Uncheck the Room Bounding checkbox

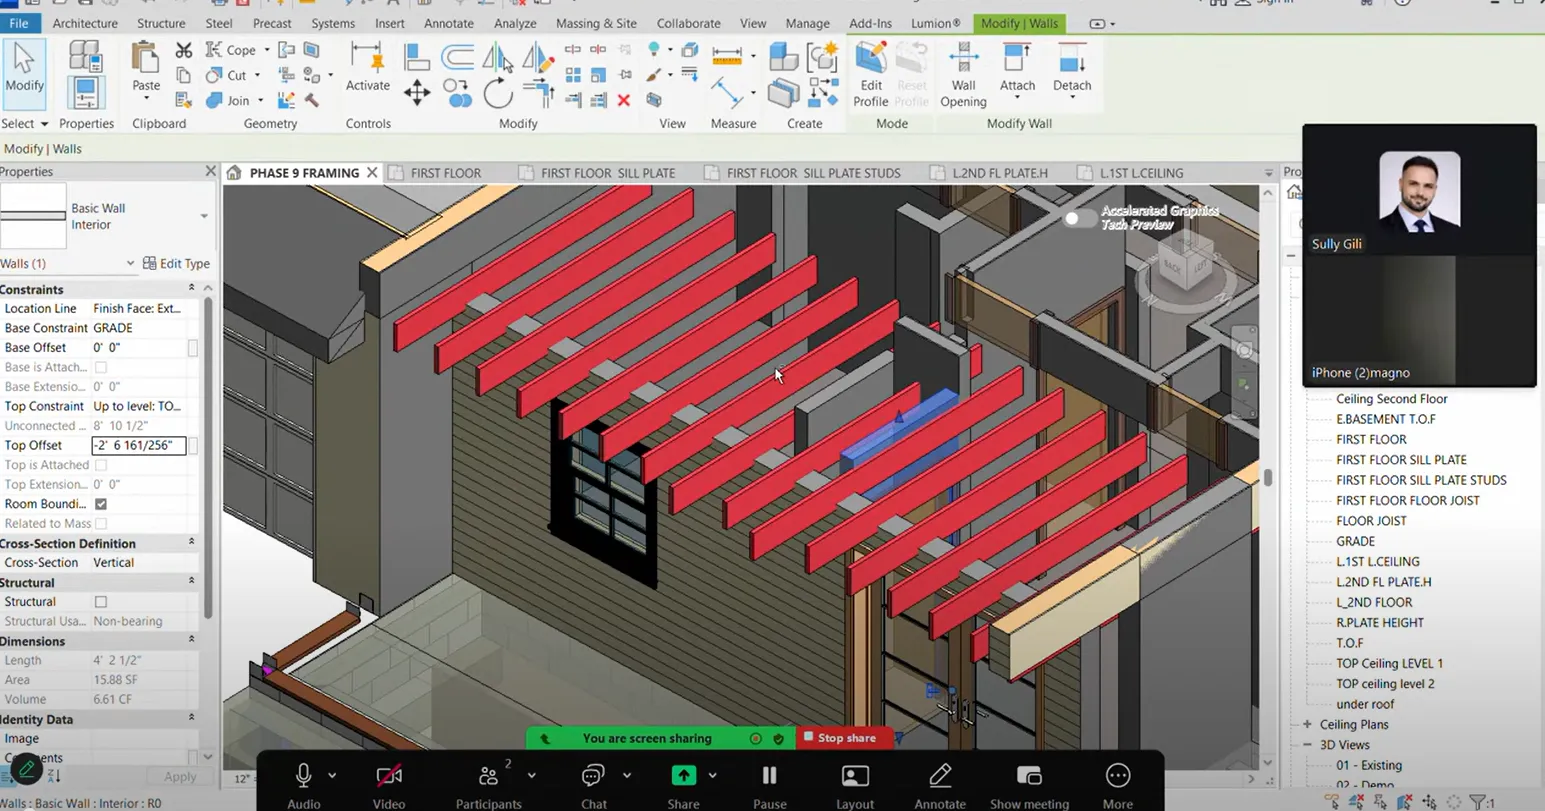click(x=101, y=504)
